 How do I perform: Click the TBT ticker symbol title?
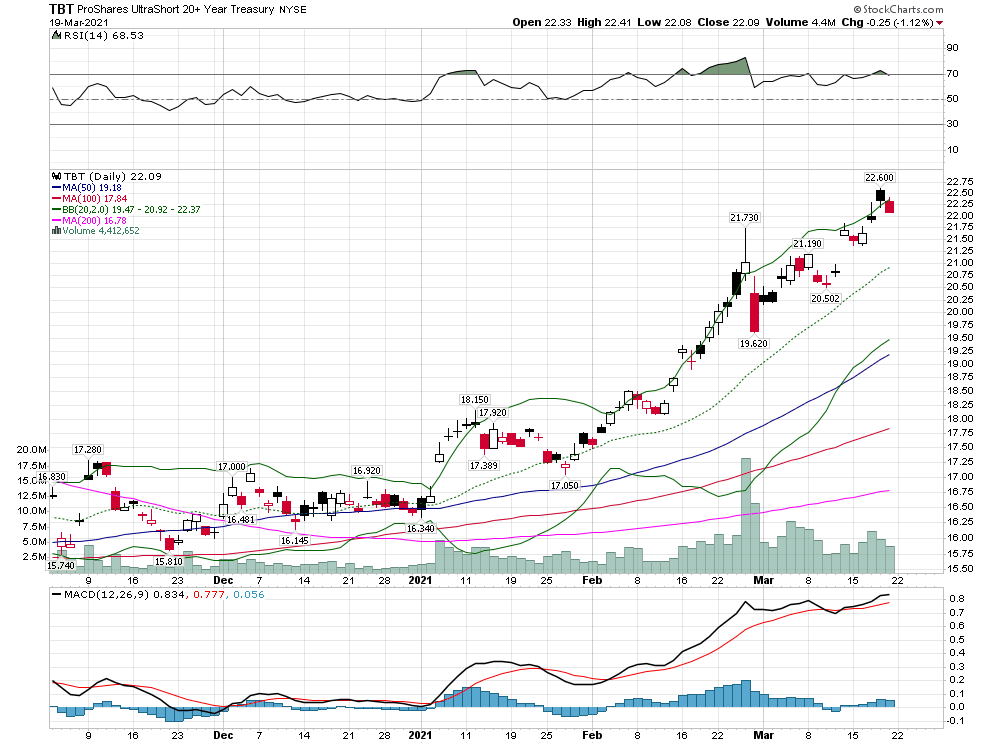pyautogui.click(x=61, y=9)
